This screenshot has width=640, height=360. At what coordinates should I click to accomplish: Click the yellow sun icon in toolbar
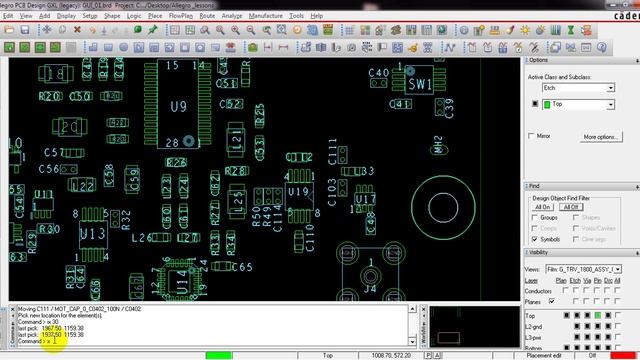tap(525, 30)
